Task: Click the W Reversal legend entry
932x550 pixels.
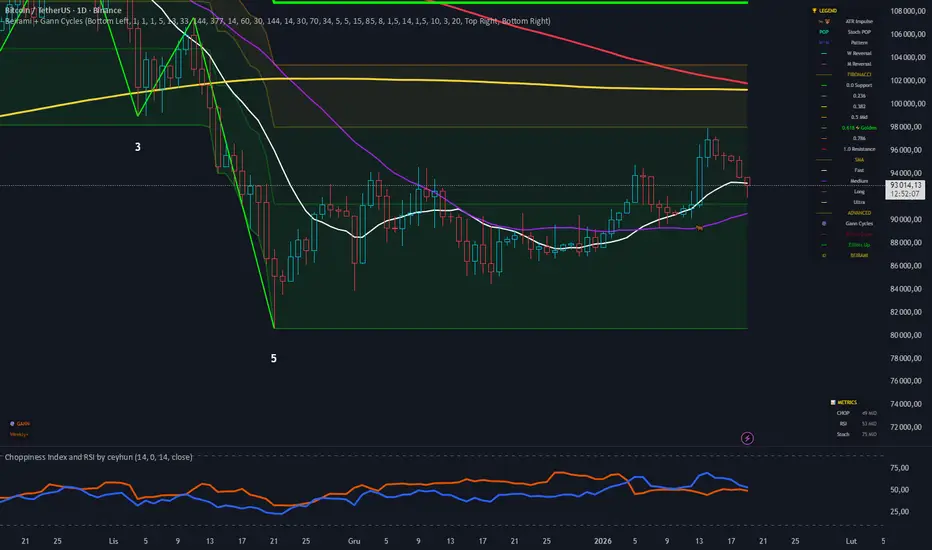Action: coord(859,54)
